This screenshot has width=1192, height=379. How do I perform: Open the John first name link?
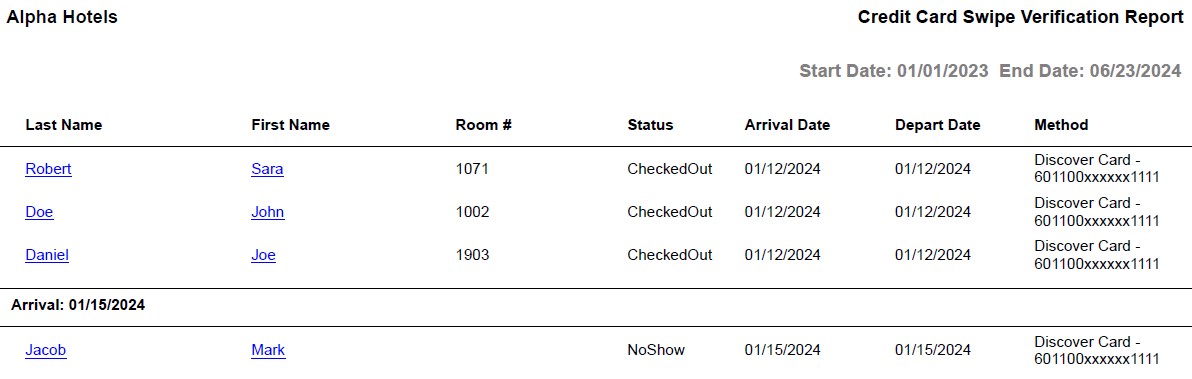268,213
